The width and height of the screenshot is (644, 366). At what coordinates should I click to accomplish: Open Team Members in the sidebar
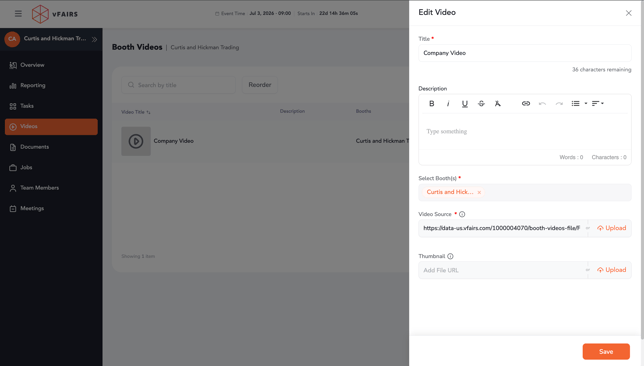51,188
